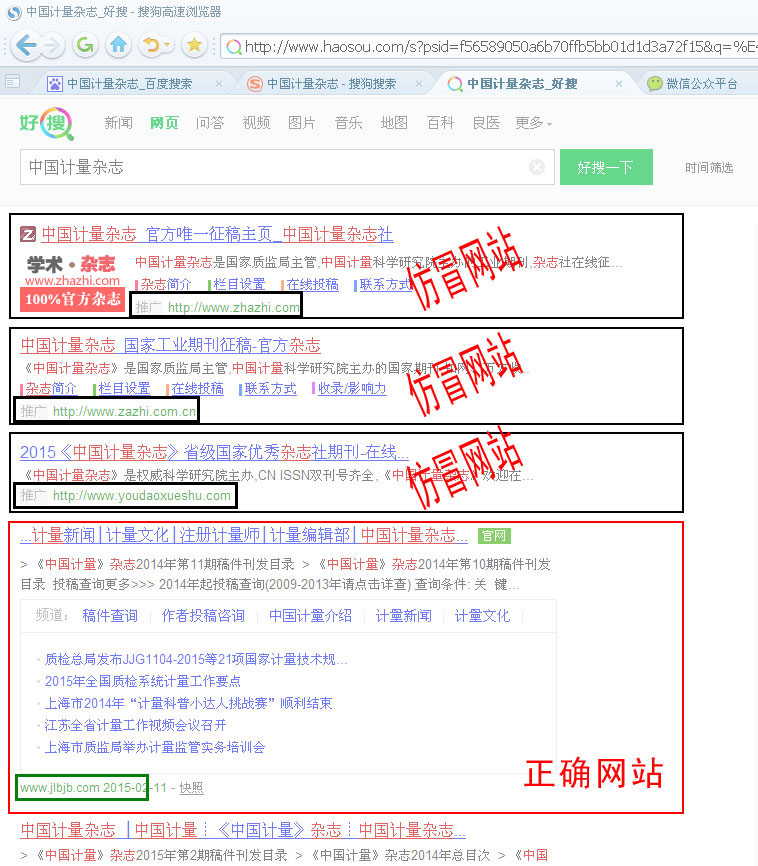758x866 pixels.
Task: Click the browser back arrow button
Action: (26, 45)
